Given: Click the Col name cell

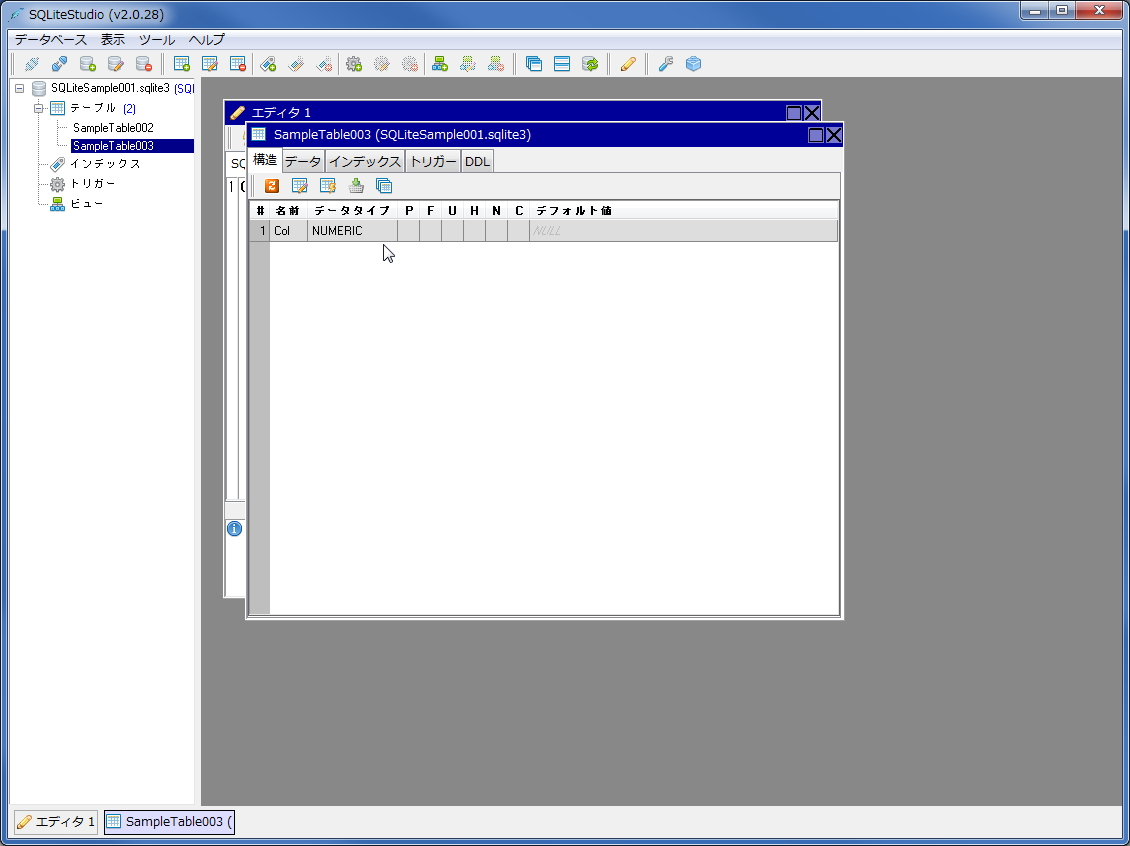Looking at the screenshot, I should pyautogui.click(x=288, y=231).
